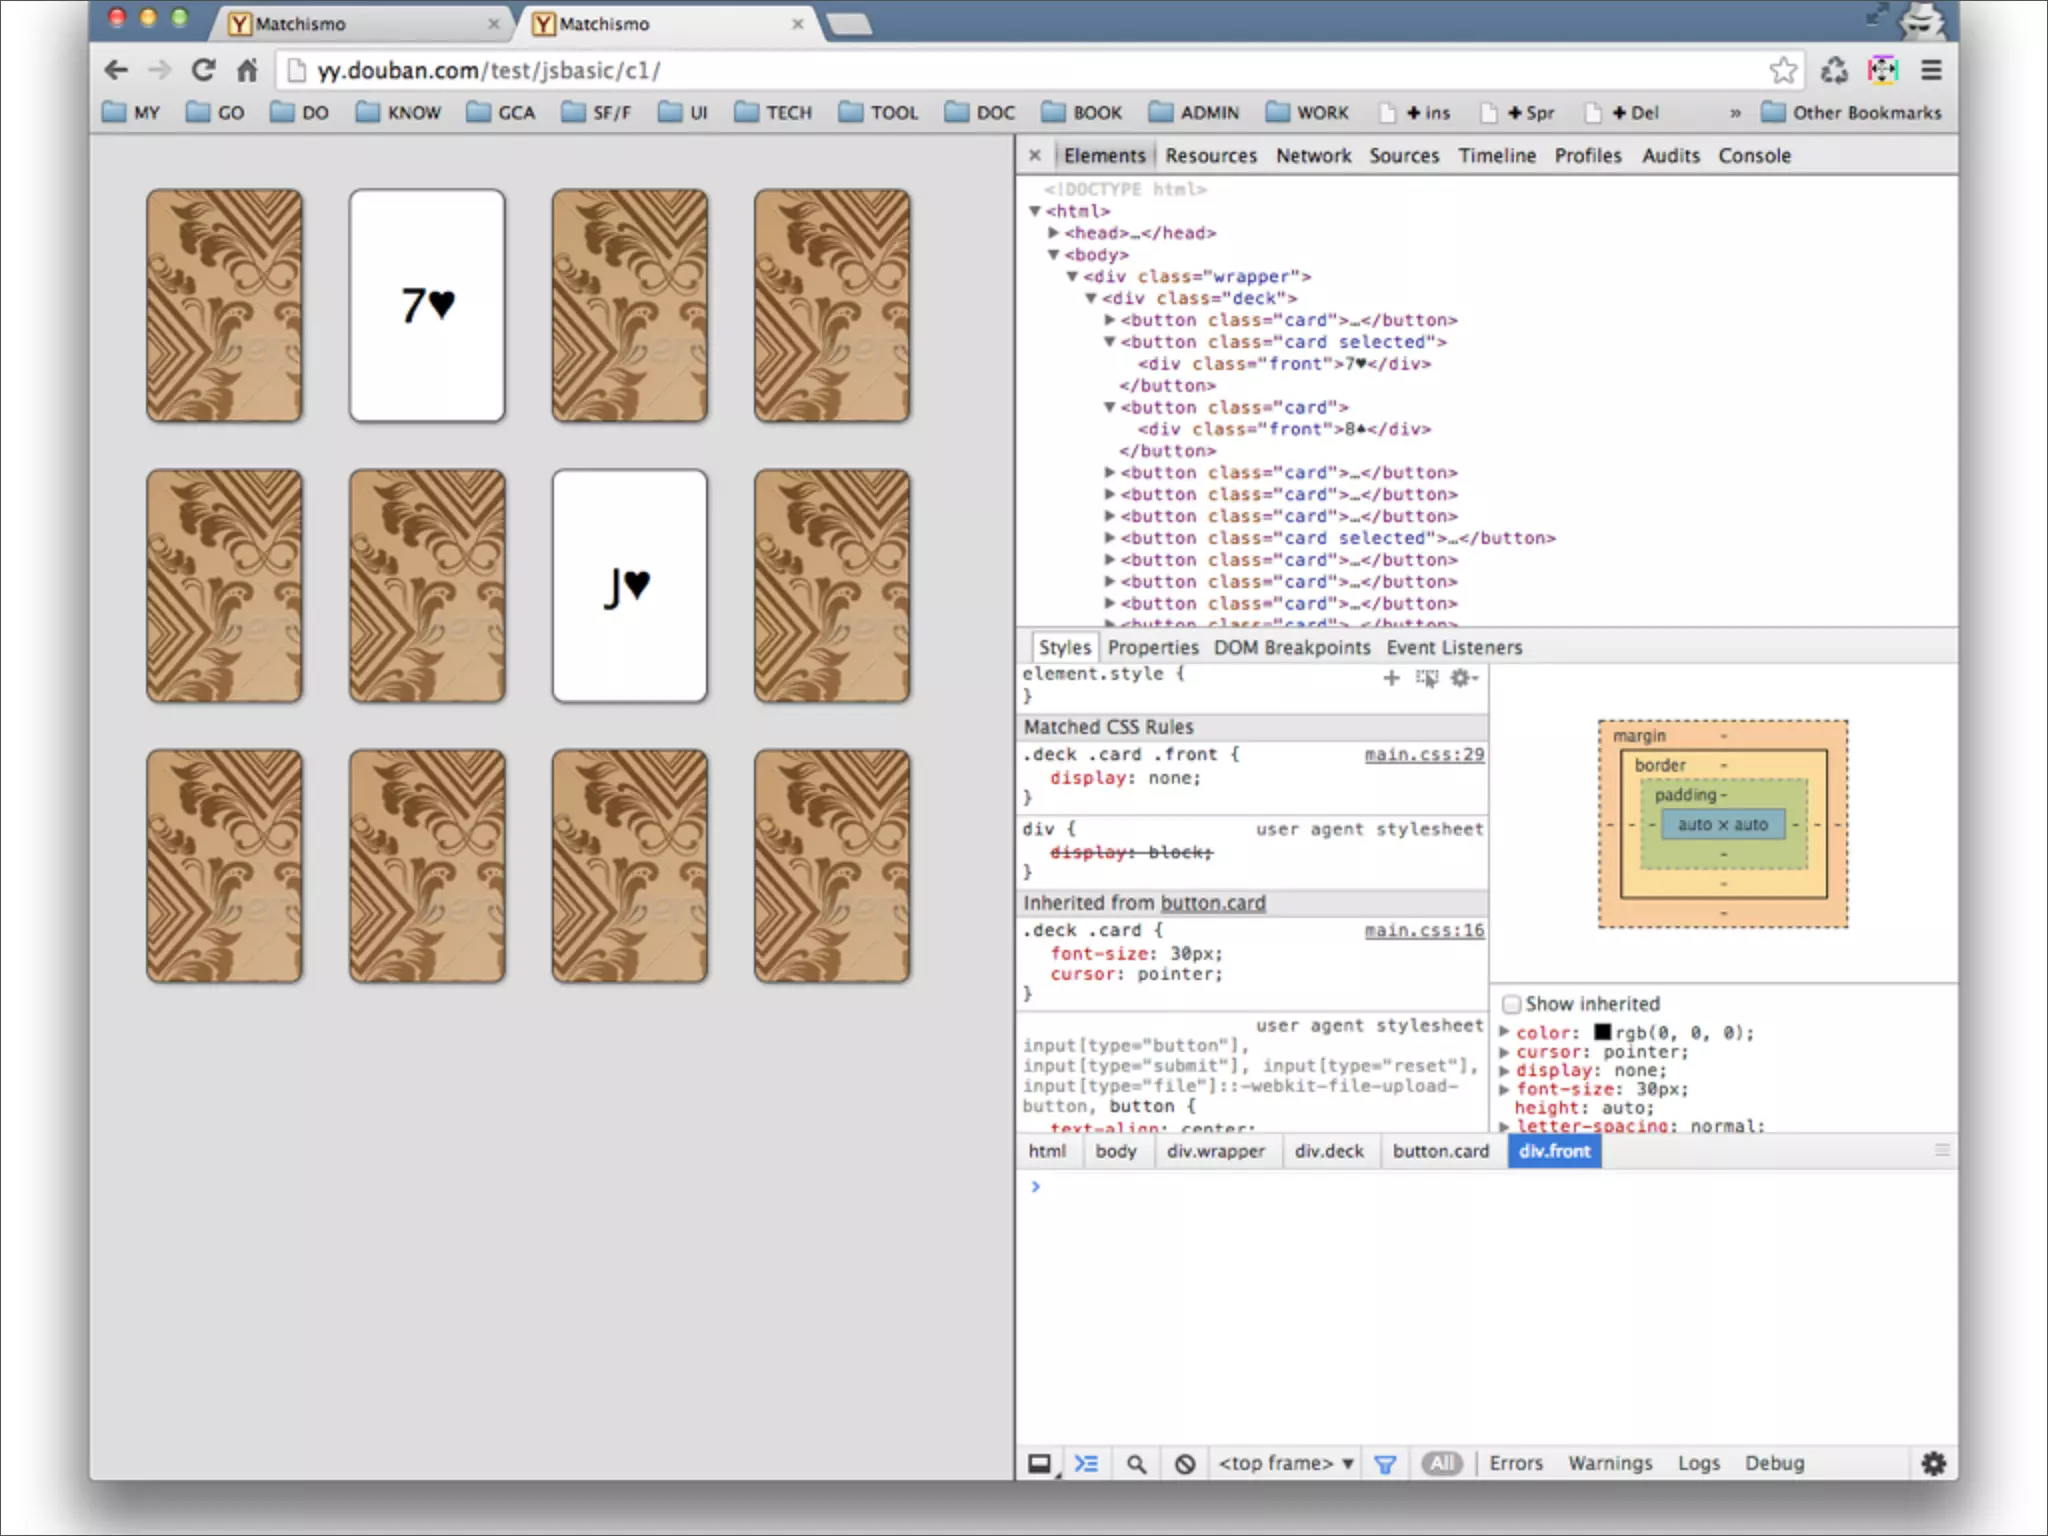Viewport: 2048px width, 1536px height.
Task: Toggle element state icon in Styles pane
Action: click(1427, 678)
